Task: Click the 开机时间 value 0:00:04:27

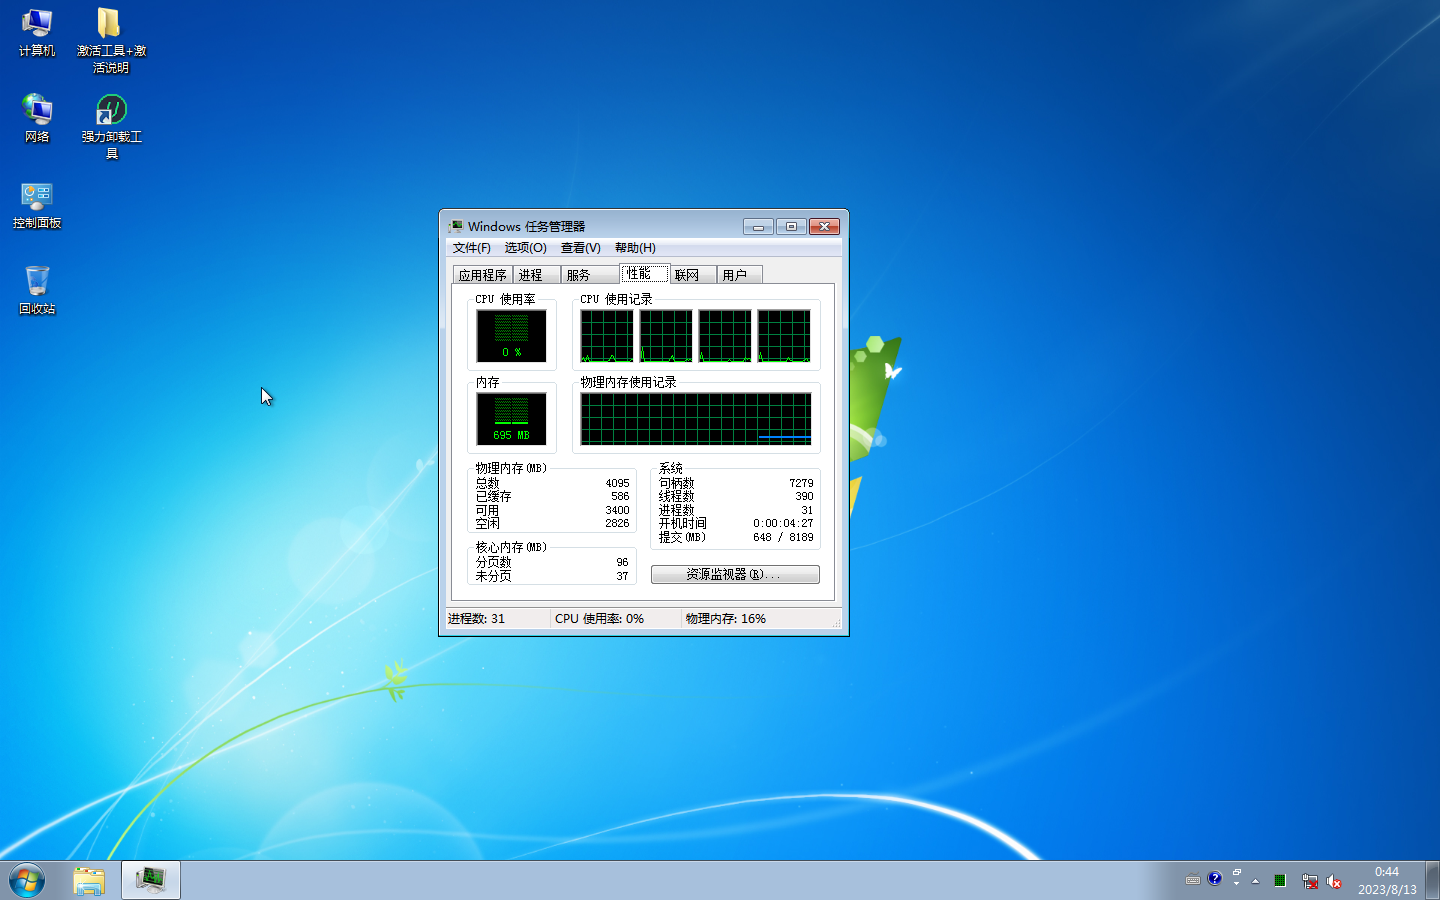Action: (x=783, y=523)
